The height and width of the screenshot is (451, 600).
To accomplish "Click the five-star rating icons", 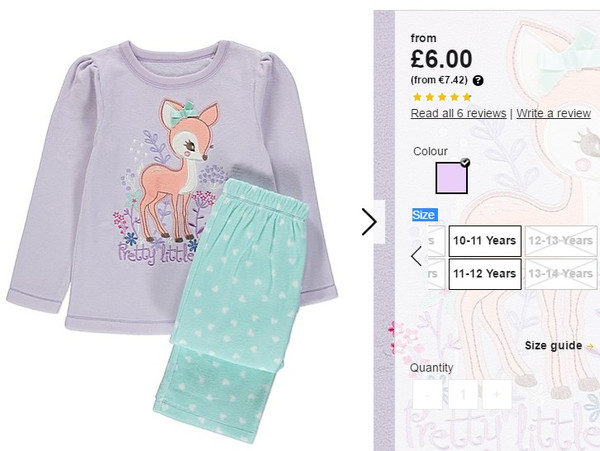I will [442, 97].
